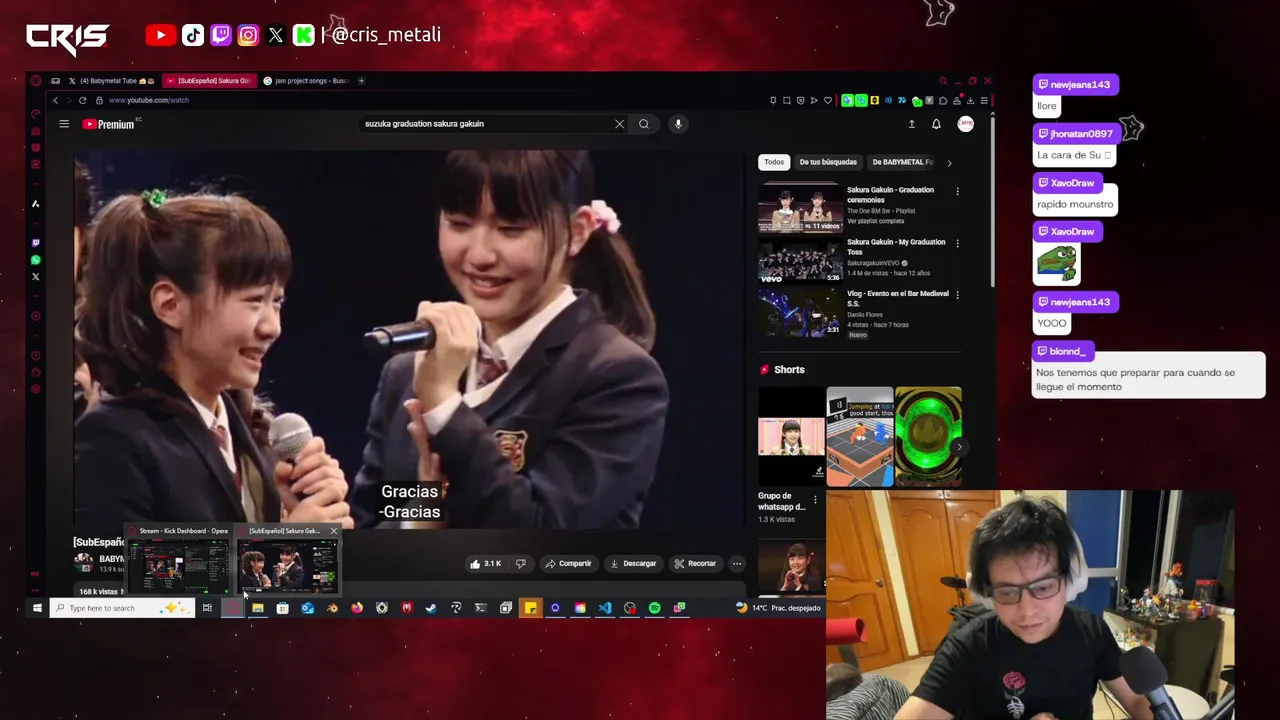This screenshot has width=1280, height=720.
Task: Open the YouTube notifications bell
Action: click(x=936, y=124)
